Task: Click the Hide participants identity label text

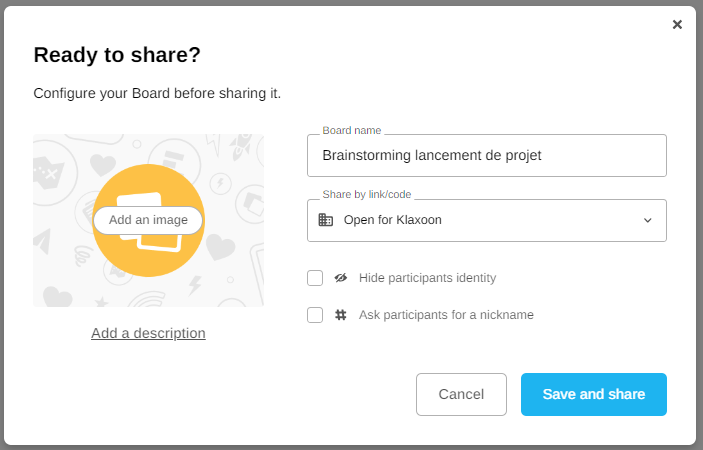Action: coord(427,278)
